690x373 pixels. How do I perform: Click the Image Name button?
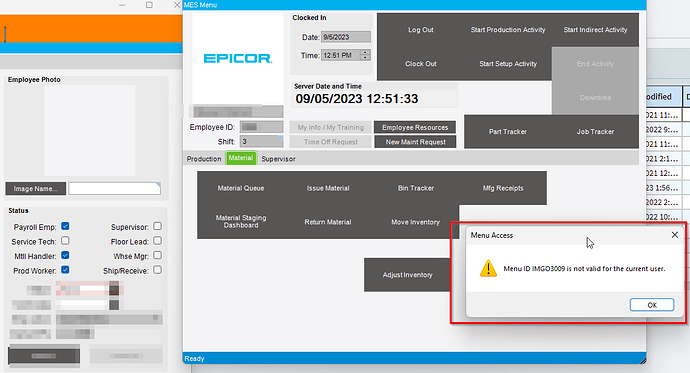click(x=36, y=189)
